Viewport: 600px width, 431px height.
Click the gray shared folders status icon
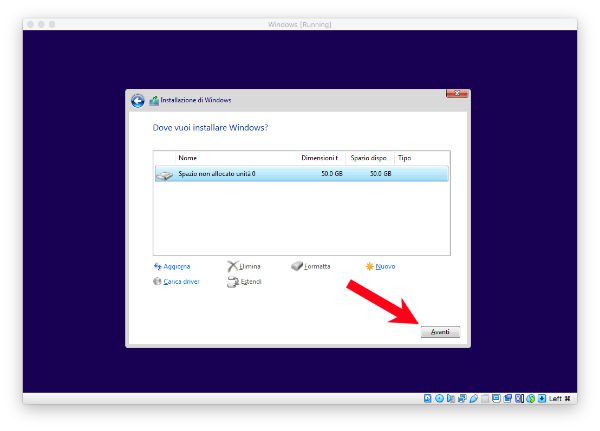[485, 398]
